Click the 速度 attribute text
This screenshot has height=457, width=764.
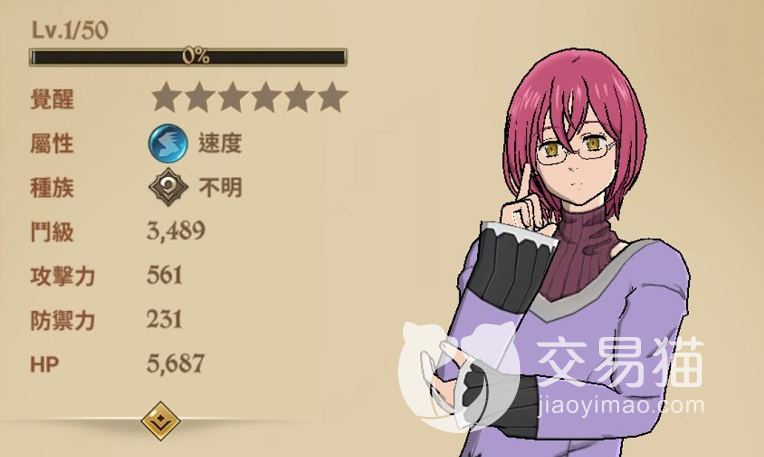[220, 143]
